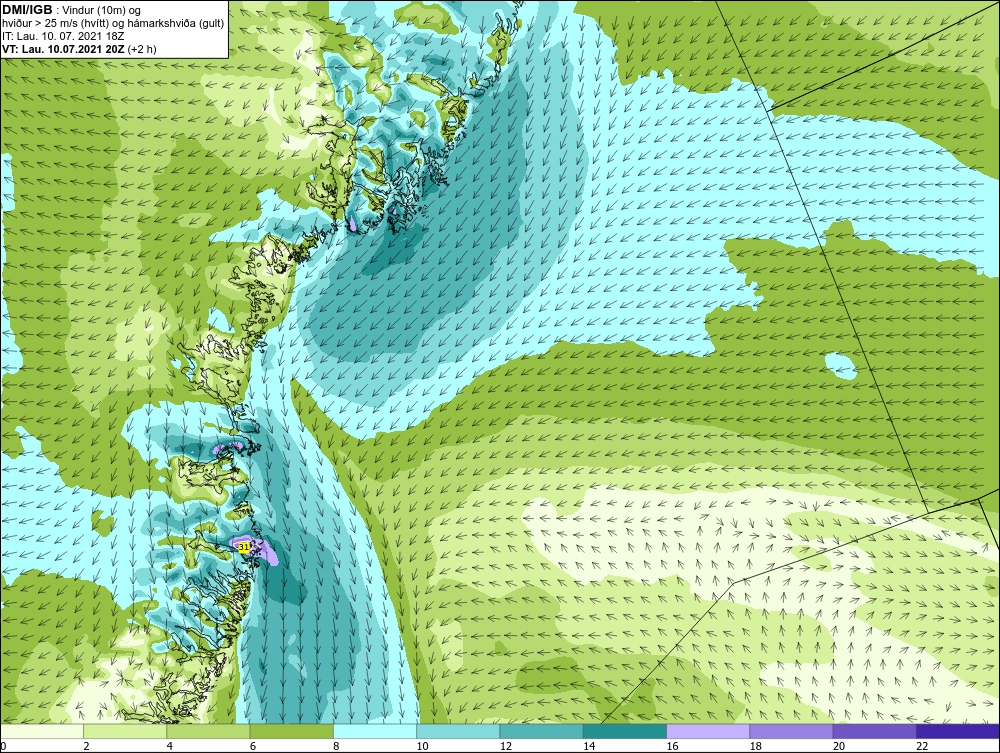Image resolution: width=1000 pixels, height=753 pixels.
Task: Click the 16-18 m/s lavender legend swatch
Action: tap(708, 731)
